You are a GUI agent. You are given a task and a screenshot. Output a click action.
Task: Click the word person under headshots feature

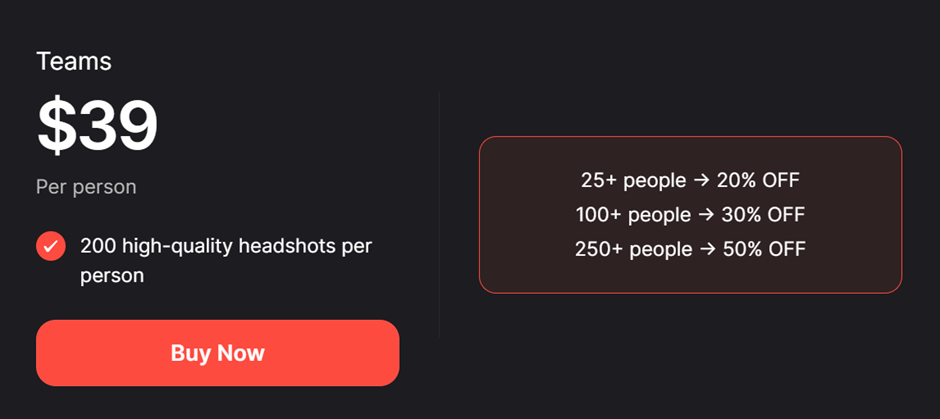click(x=112, y=276)
